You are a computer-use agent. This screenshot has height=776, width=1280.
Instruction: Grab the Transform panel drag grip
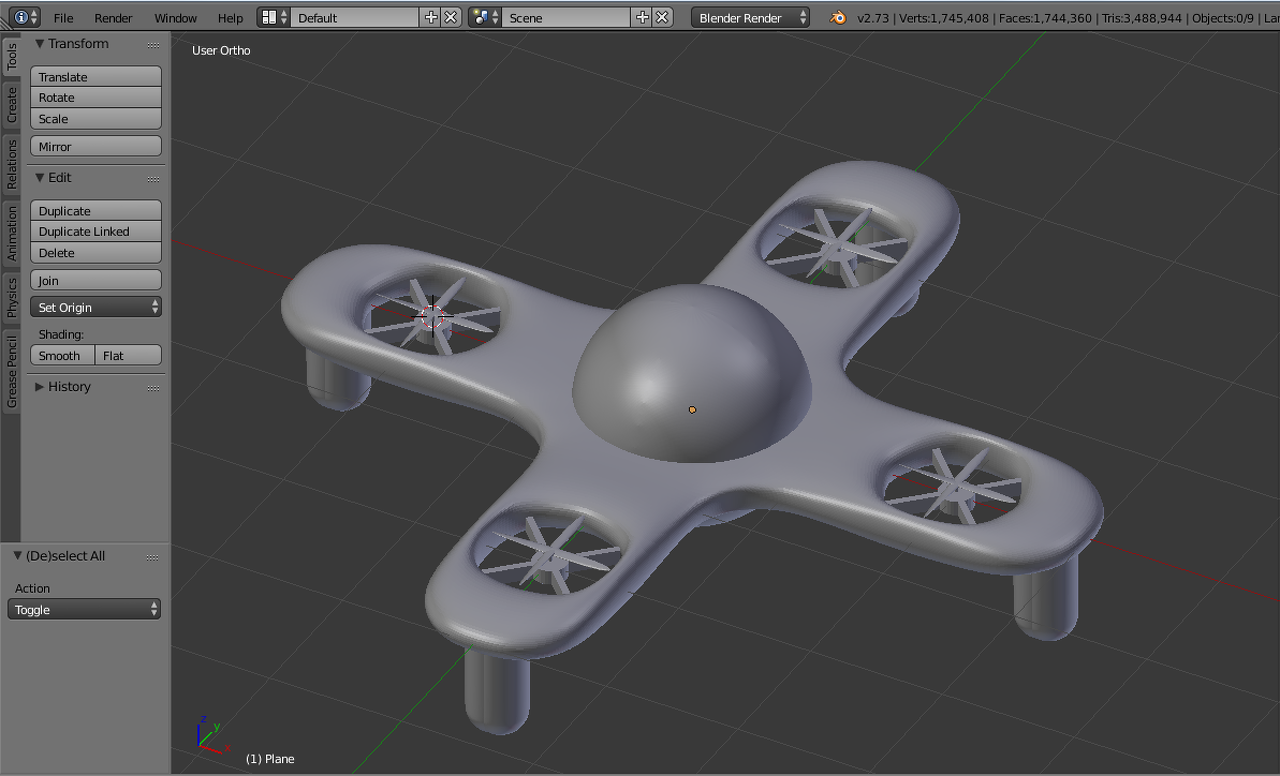click(x=153, y=45)
